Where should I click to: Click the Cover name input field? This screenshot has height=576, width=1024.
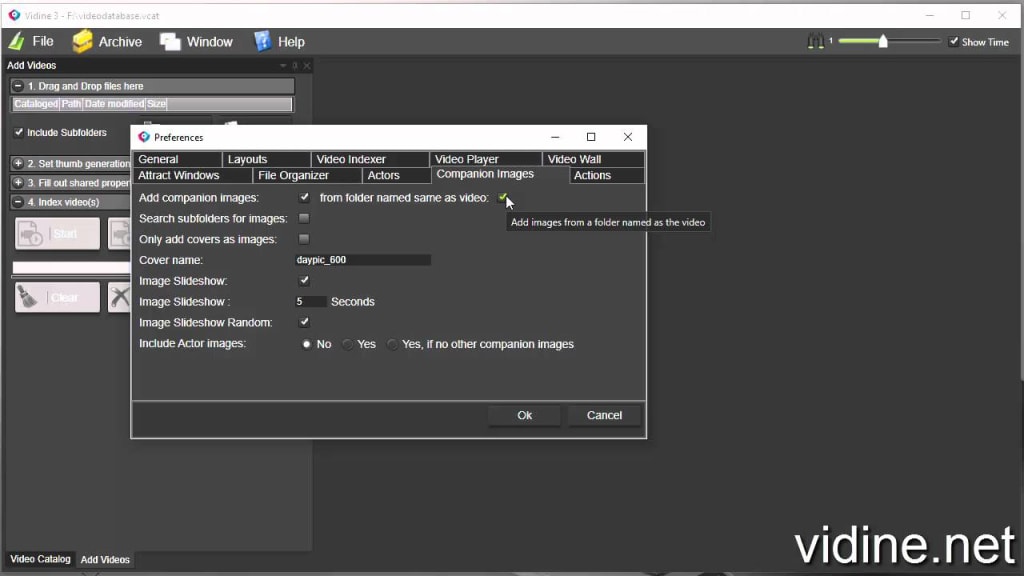pos(362,260)
